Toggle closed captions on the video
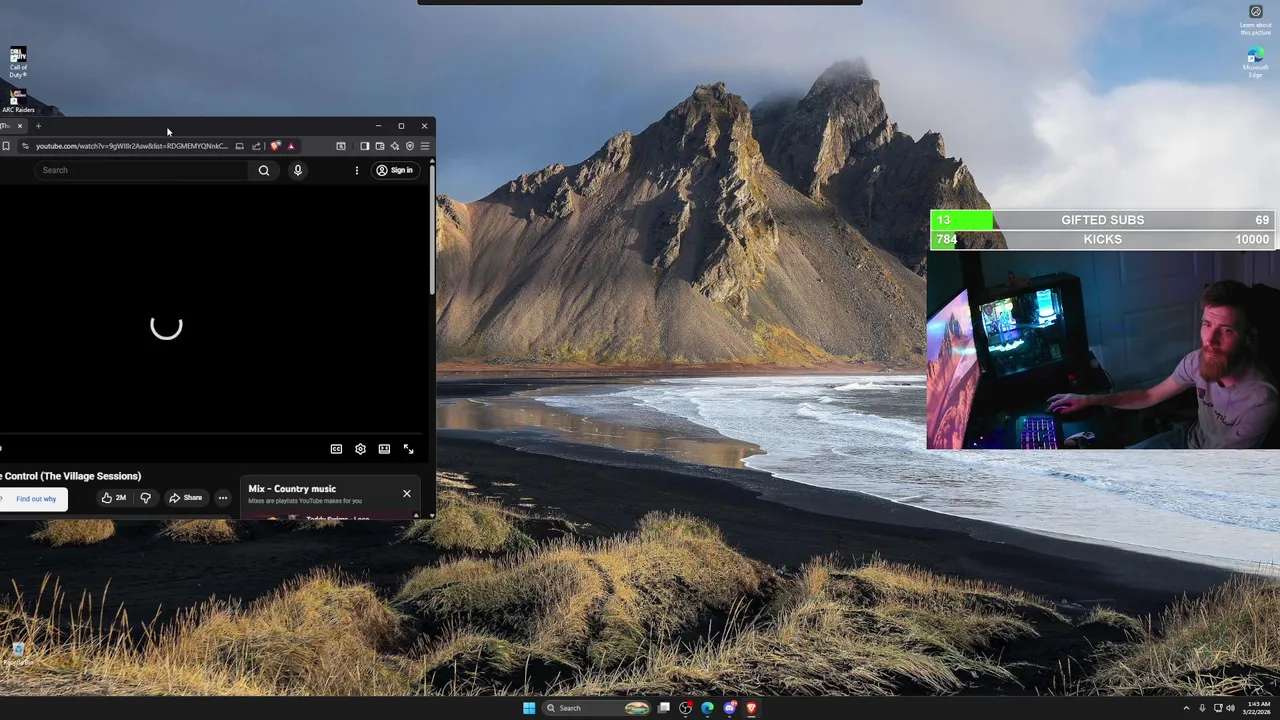1280x720 pixels. point(336,449)
